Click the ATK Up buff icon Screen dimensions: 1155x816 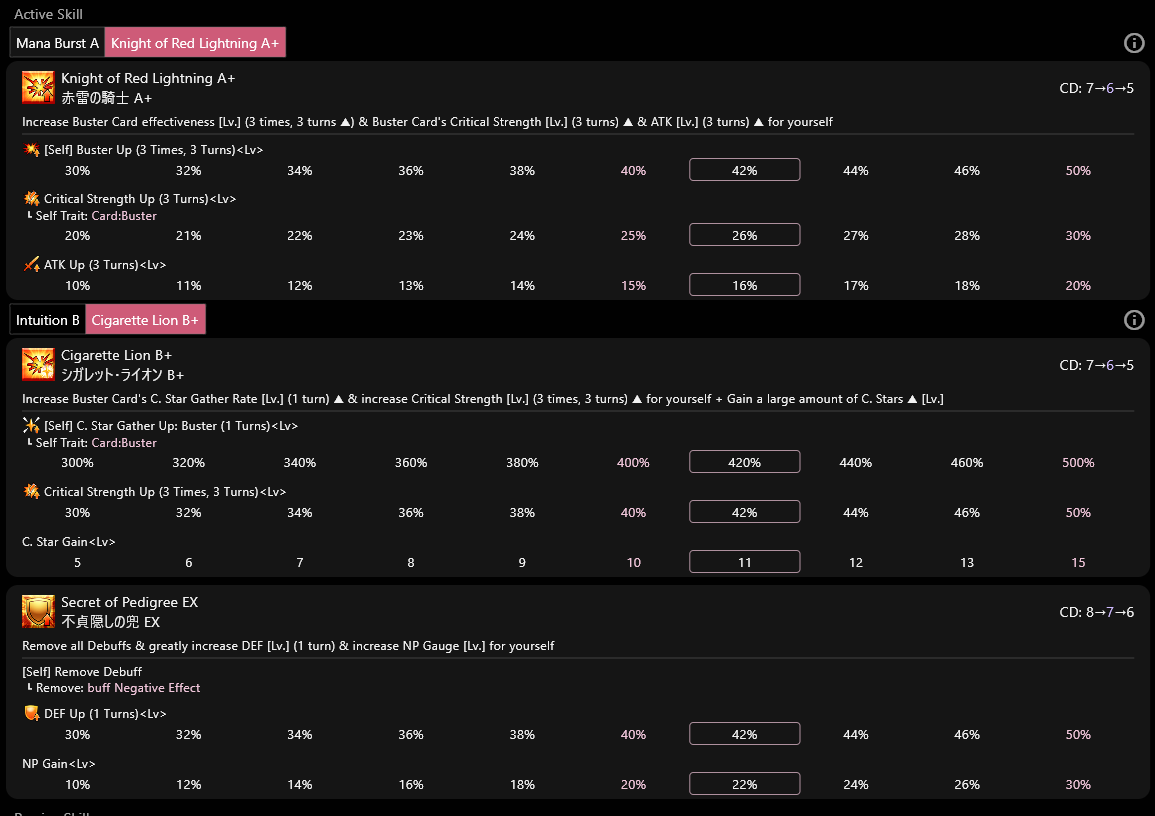click(31, 264)
